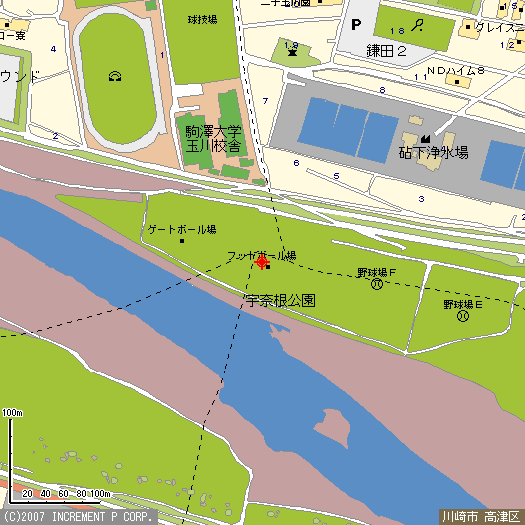The width and height of the screenshot is (525, 525).
Task: Click the baseball field icon under 野球場F
Action: point(377,284)
